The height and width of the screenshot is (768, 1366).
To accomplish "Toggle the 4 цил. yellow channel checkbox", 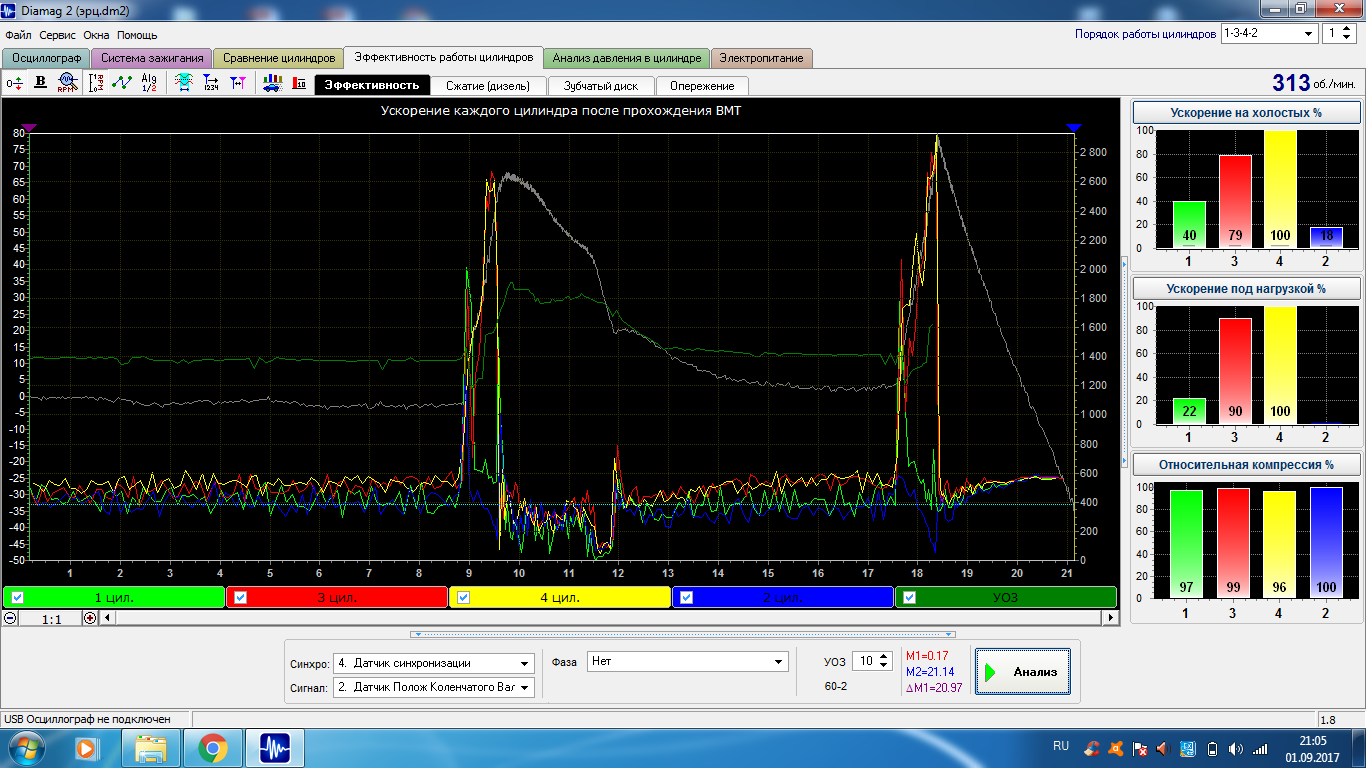I will [x=463, y=598].
